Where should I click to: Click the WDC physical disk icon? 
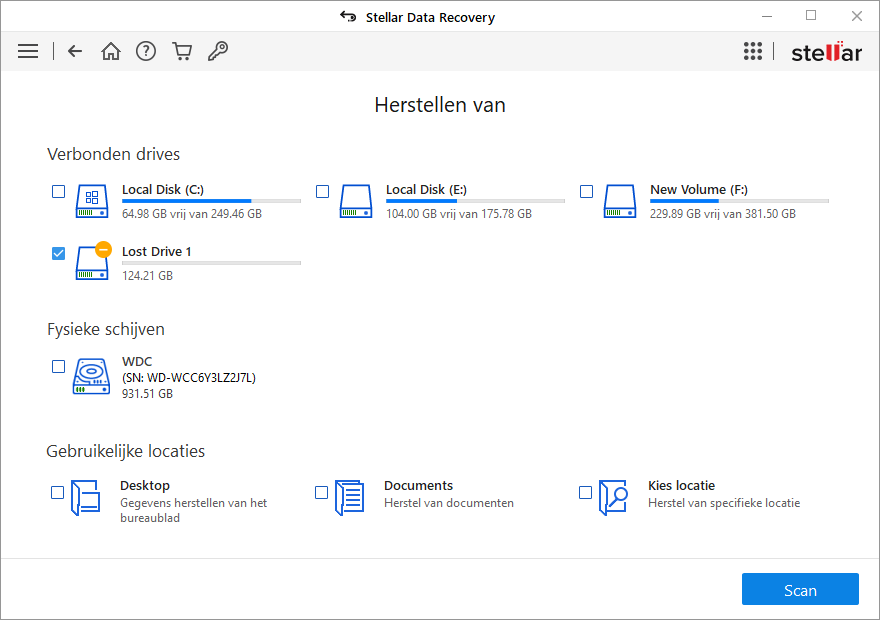tap(91, 377)
